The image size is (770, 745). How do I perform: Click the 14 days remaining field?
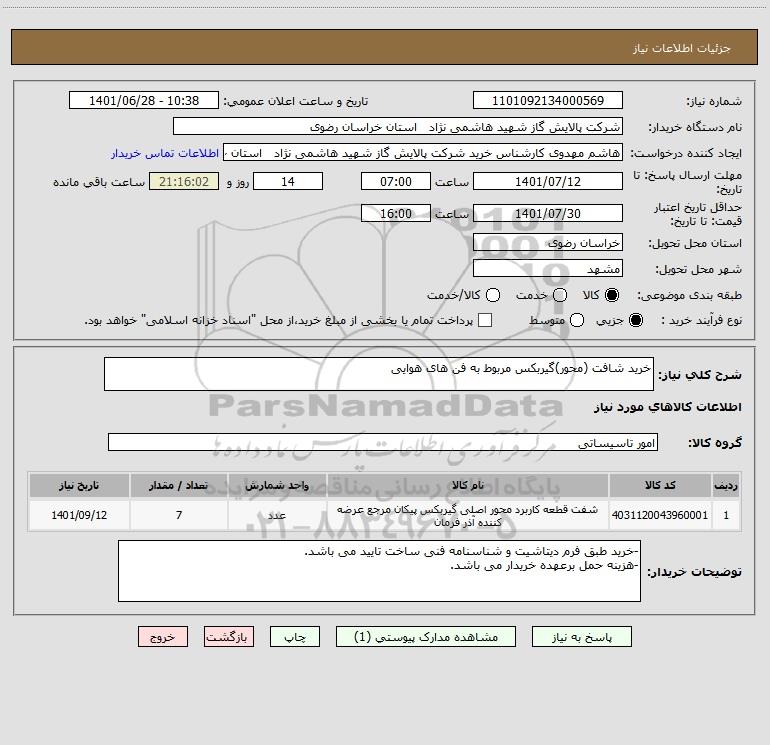pyautogui.click(x=288, y=181)
